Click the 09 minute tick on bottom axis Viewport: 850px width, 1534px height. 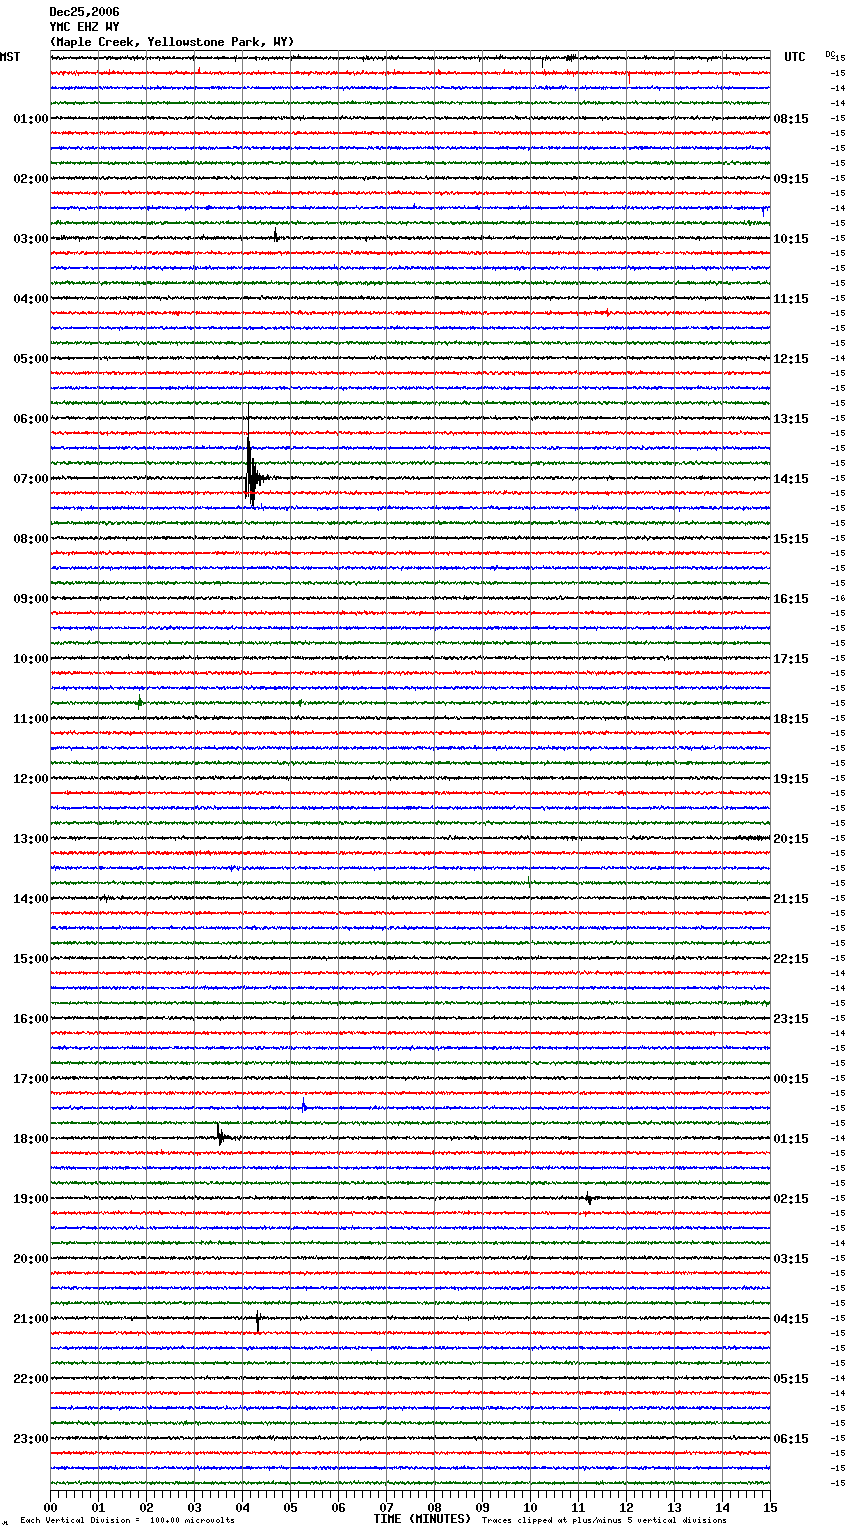click(482, 1507)
